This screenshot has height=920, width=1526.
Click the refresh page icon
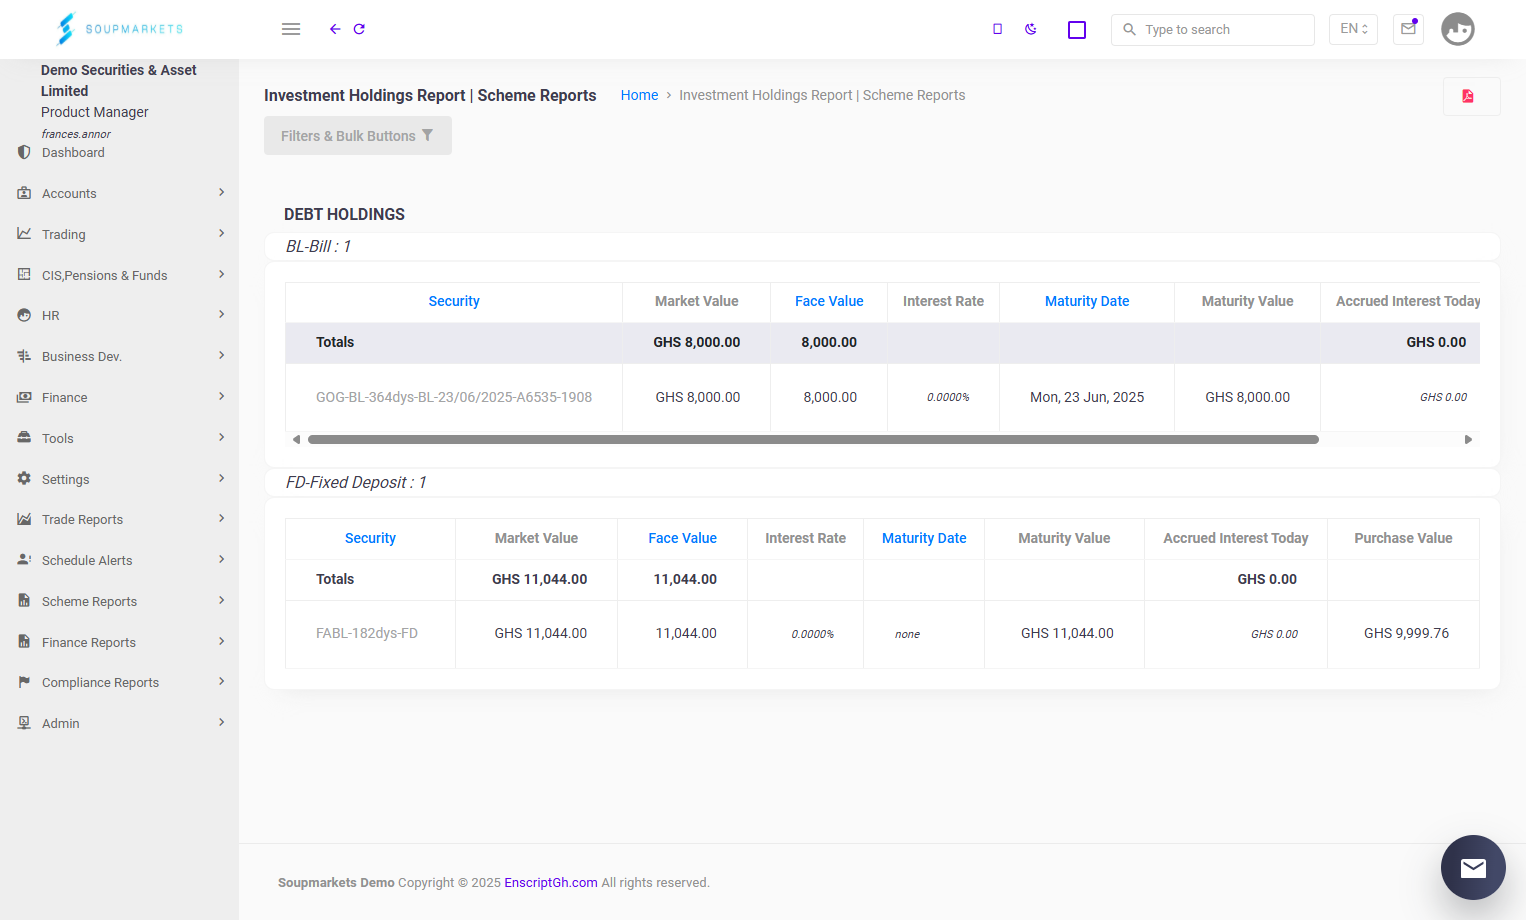[359, 29]
